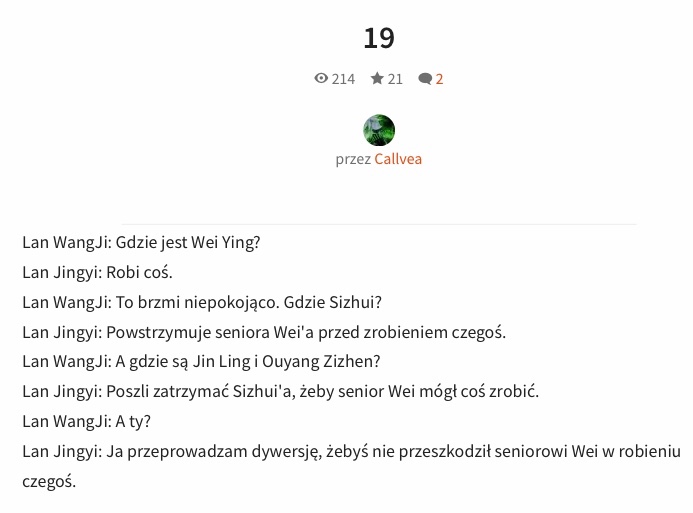Image resolution: width=693 pixels, height=513 pixels.
Task: Click the eye views icon
Action: (321, 79)
